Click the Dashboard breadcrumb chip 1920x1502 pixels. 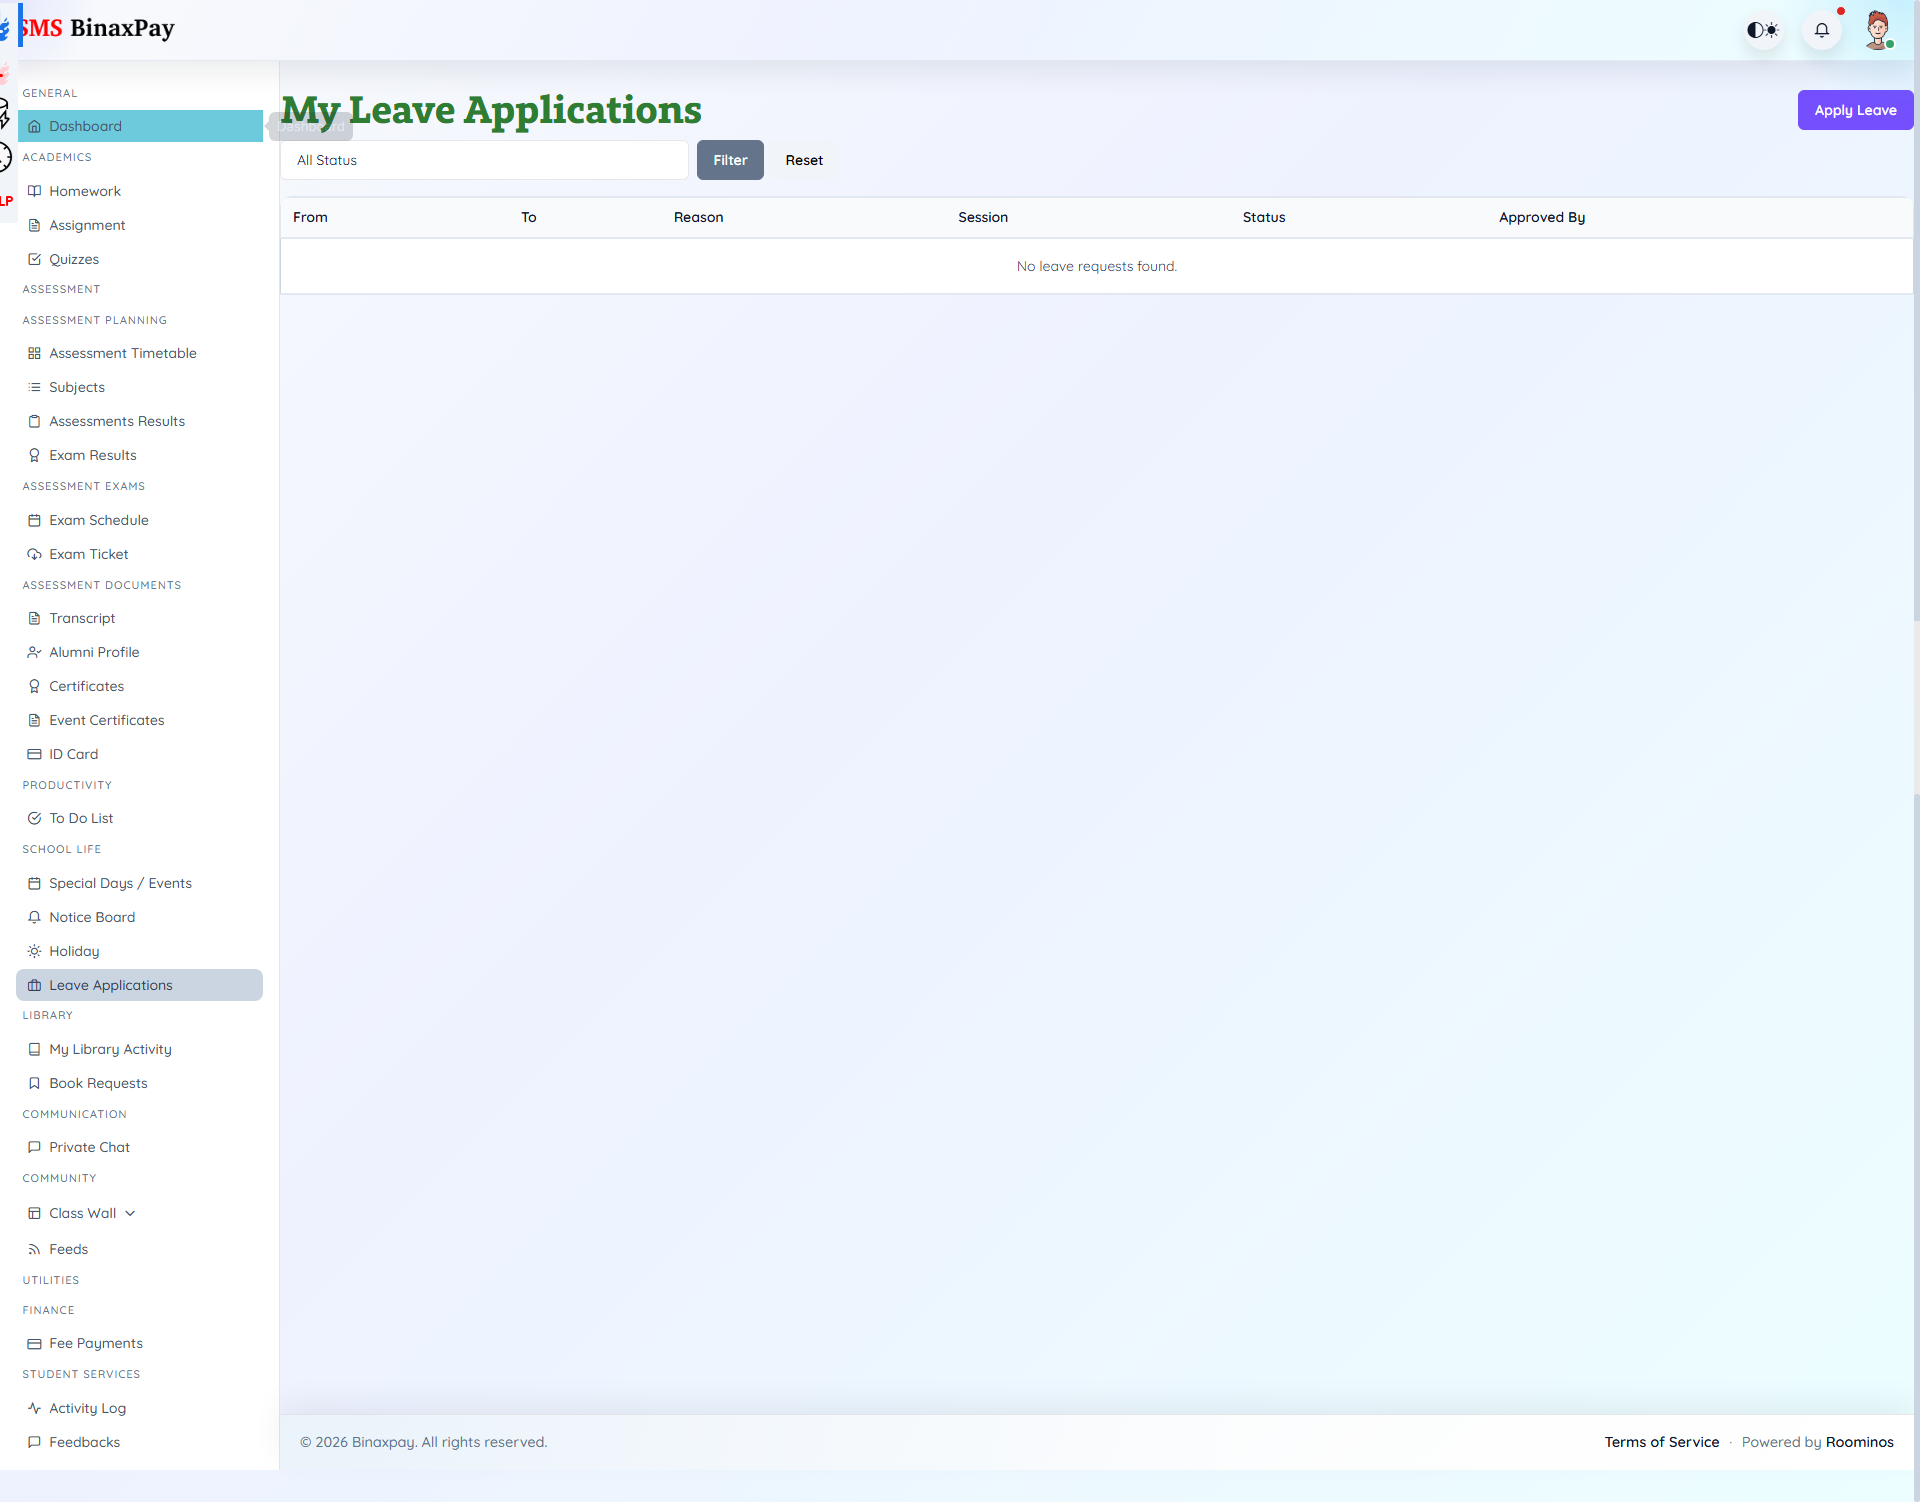pyautogui.click(x=311, y=127)
